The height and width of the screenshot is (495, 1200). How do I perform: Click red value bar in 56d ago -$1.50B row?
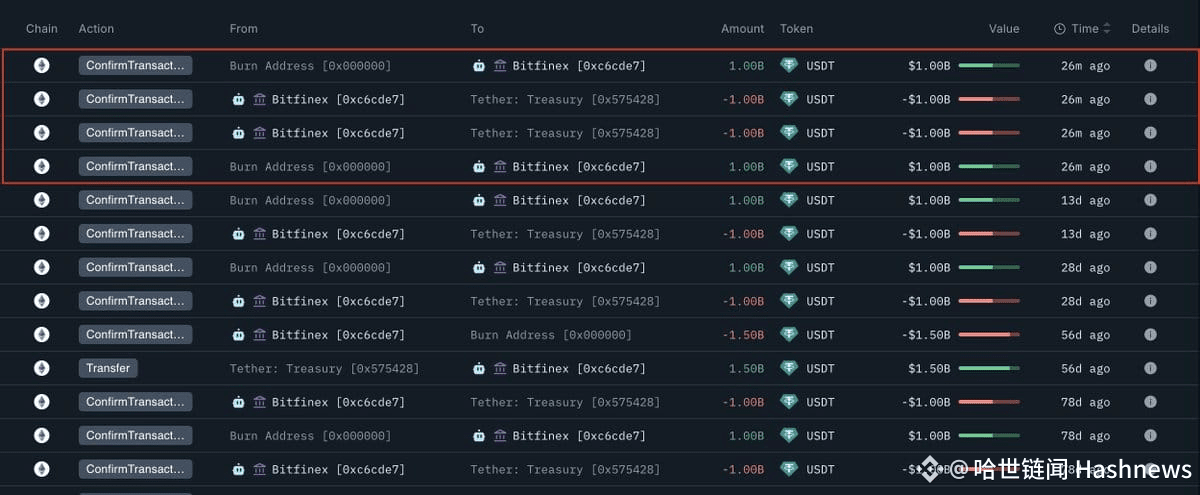[989, 335]
